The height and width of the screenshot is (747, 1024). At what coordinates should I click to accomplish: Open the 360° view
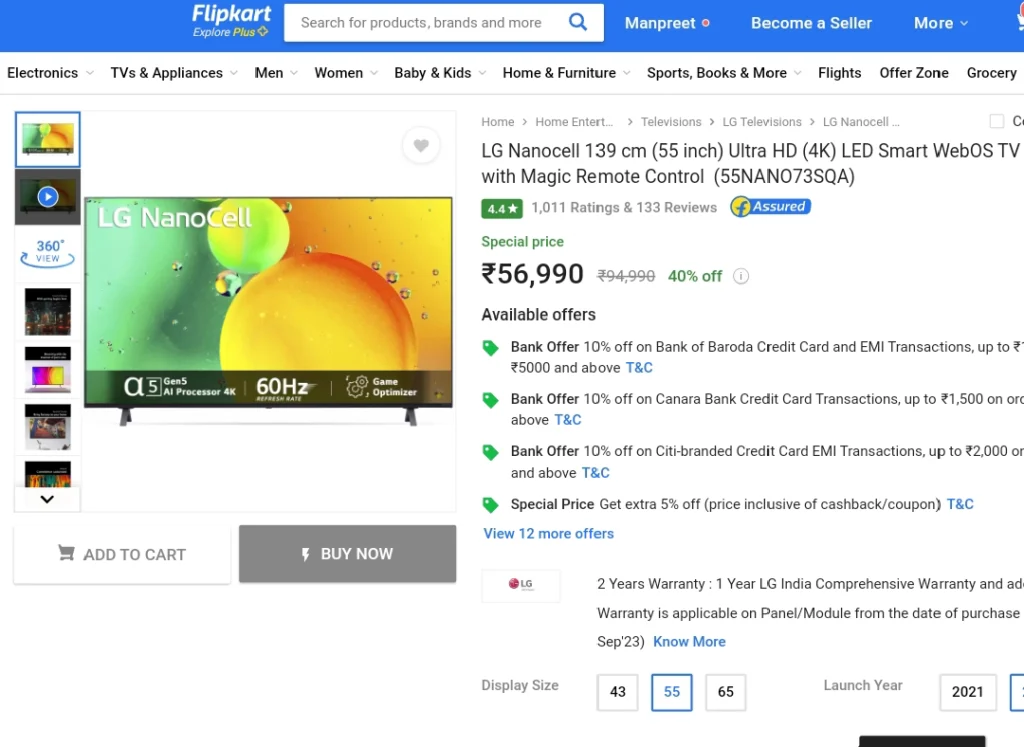coord(48,253)
